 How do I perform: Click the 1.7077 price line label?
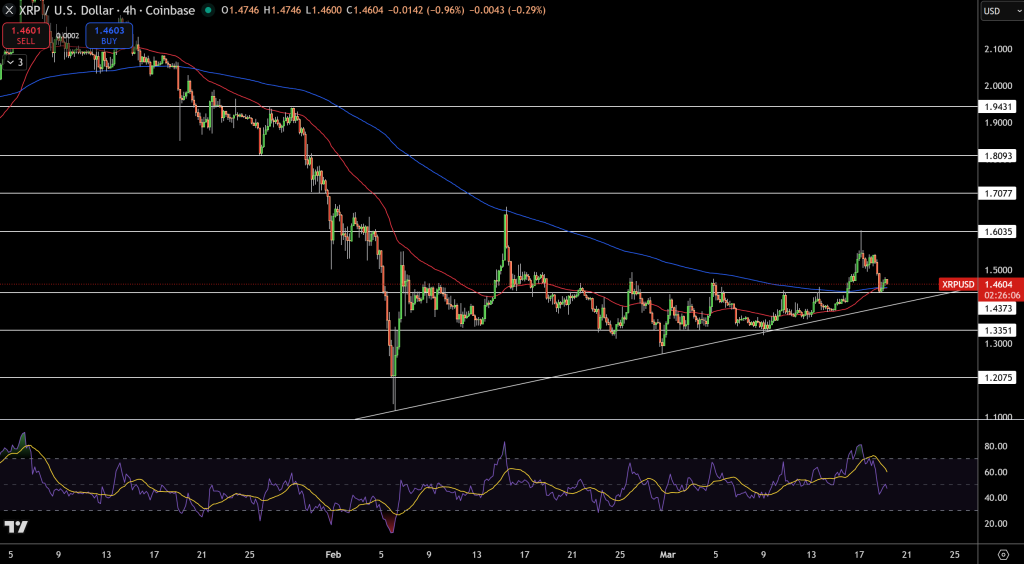coord(996,194)
